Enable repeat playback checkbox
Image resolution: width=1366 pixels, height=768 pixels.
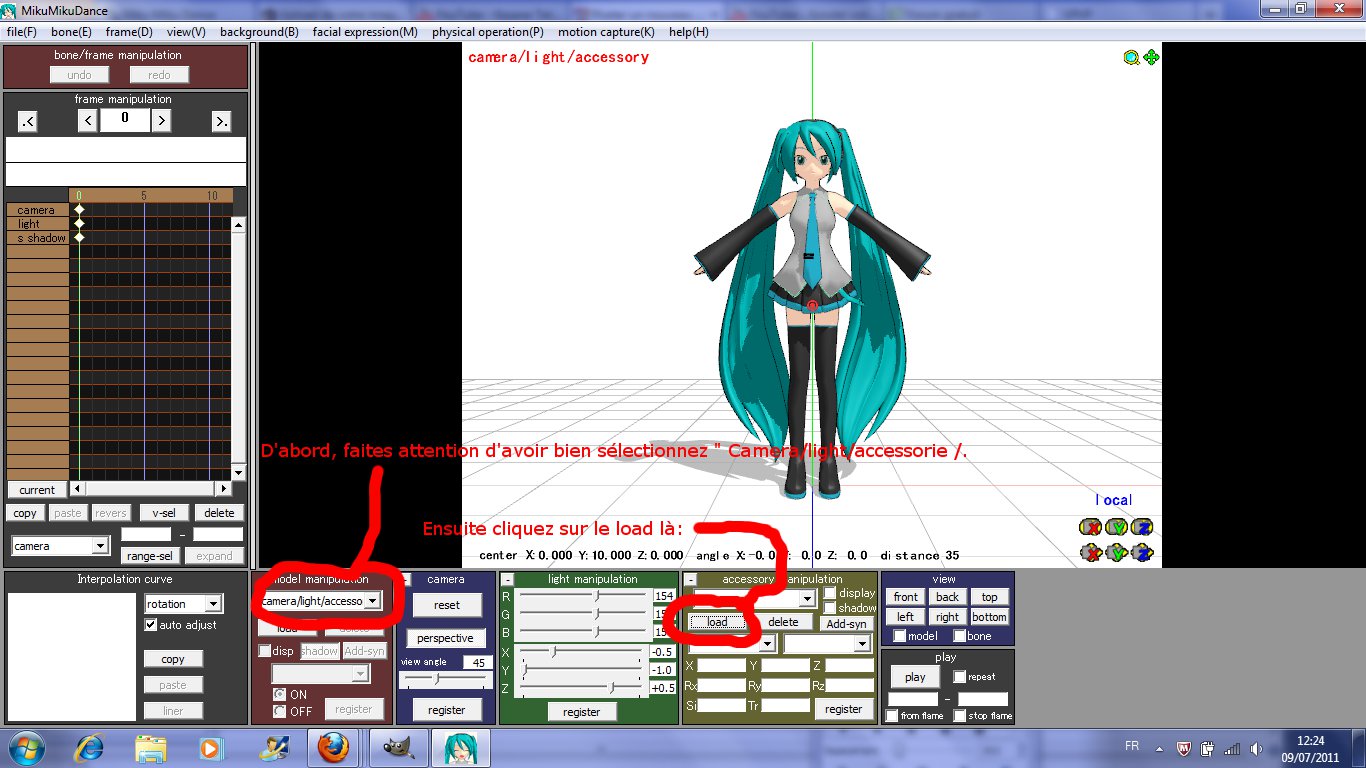coord(959,677)
